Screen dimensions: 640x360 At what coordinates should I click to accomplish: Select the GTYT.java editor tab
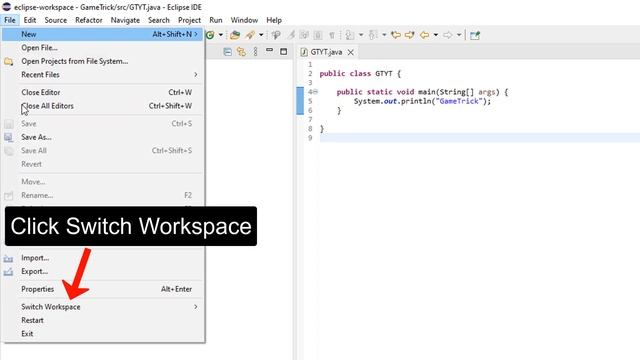click(326, 52)
